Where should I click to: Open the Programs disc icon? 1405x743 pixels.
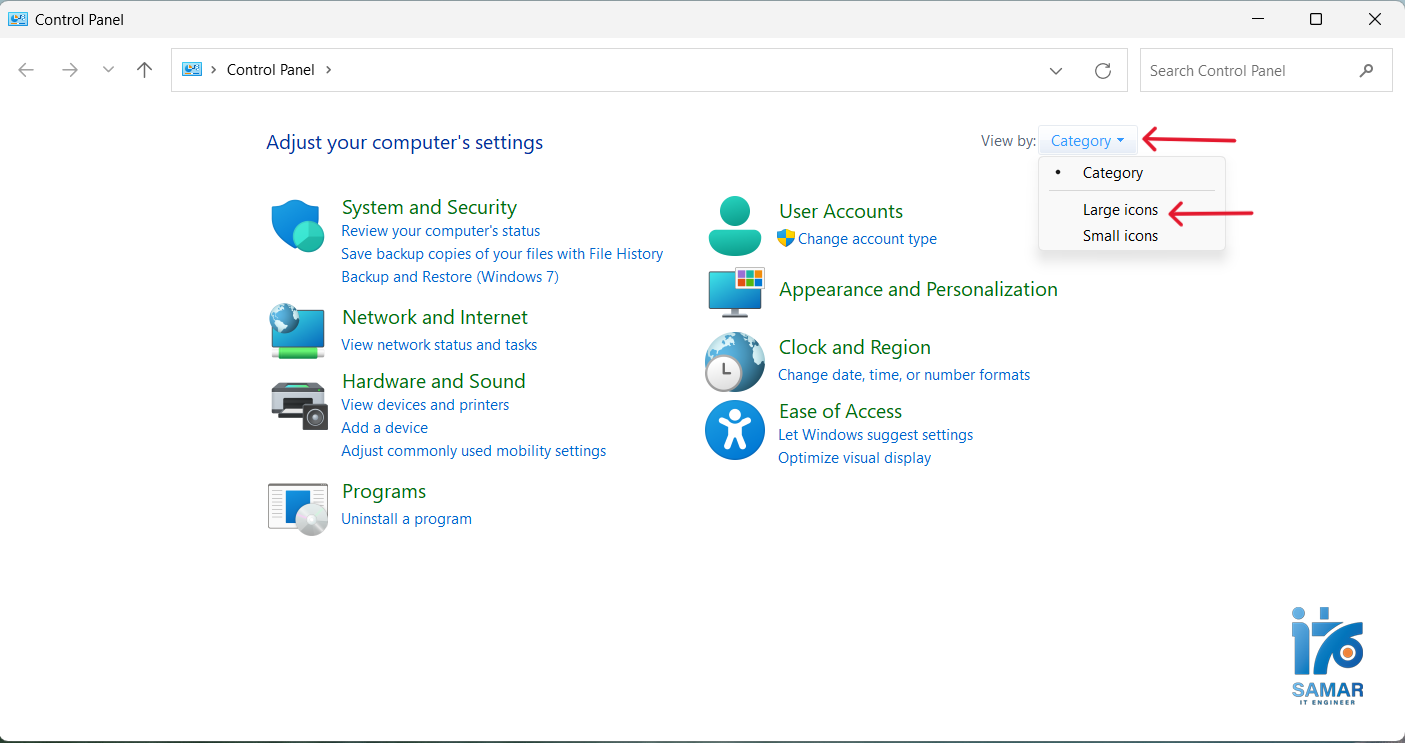click(298, 508)
